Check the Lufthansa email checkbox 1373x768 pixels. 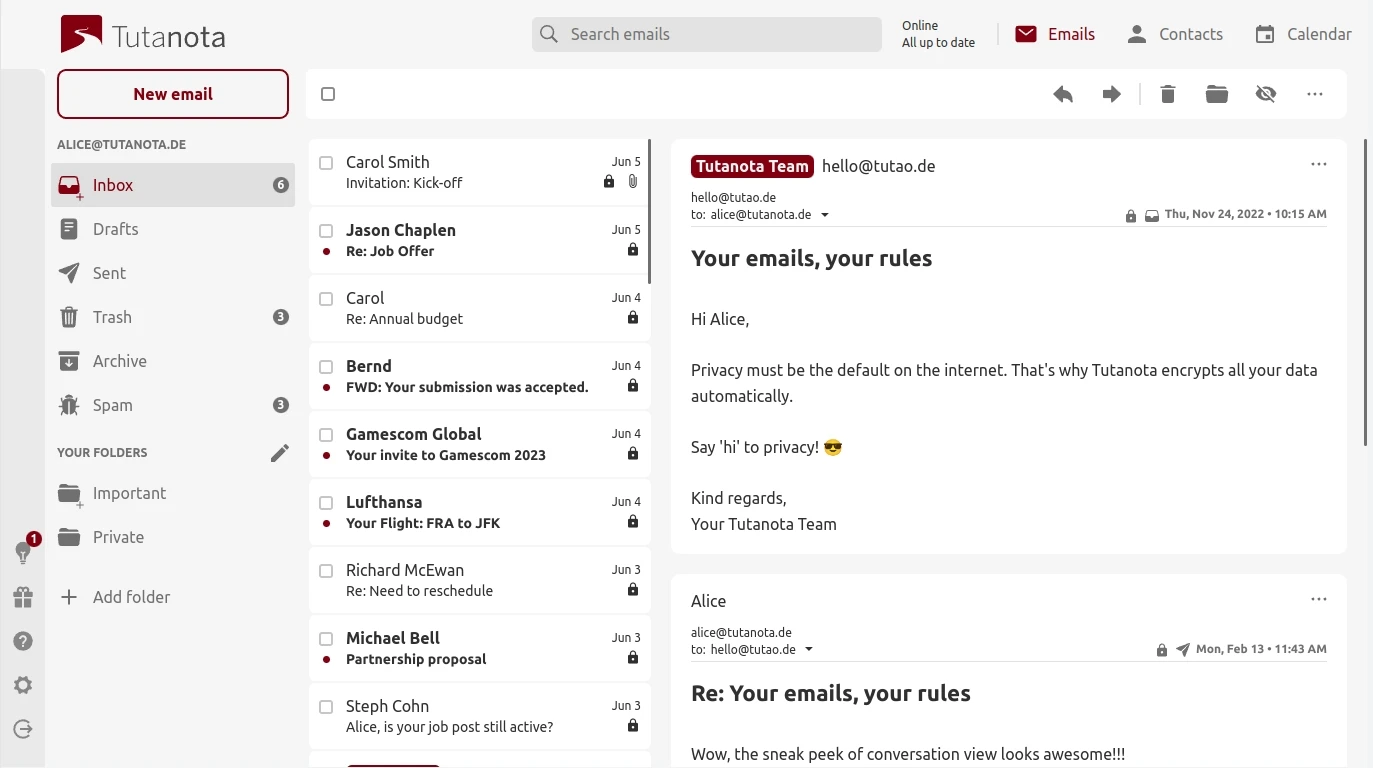click(x=326, y=502)
